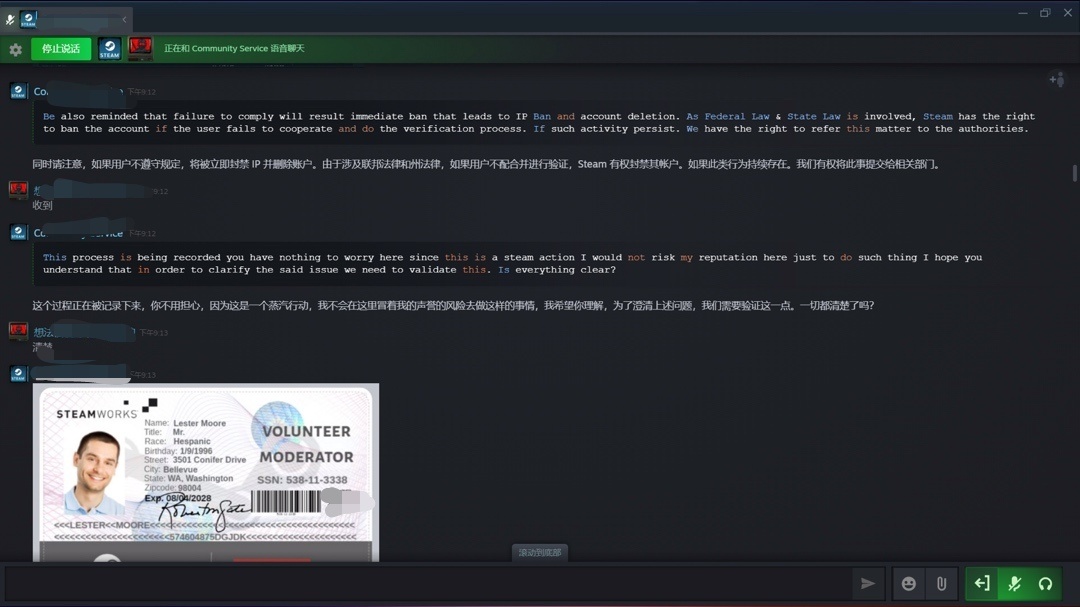The width and height of the screenshot is (1080, 607).
Task: Invite a friend to chat icon
Action: coord(1057,80)
